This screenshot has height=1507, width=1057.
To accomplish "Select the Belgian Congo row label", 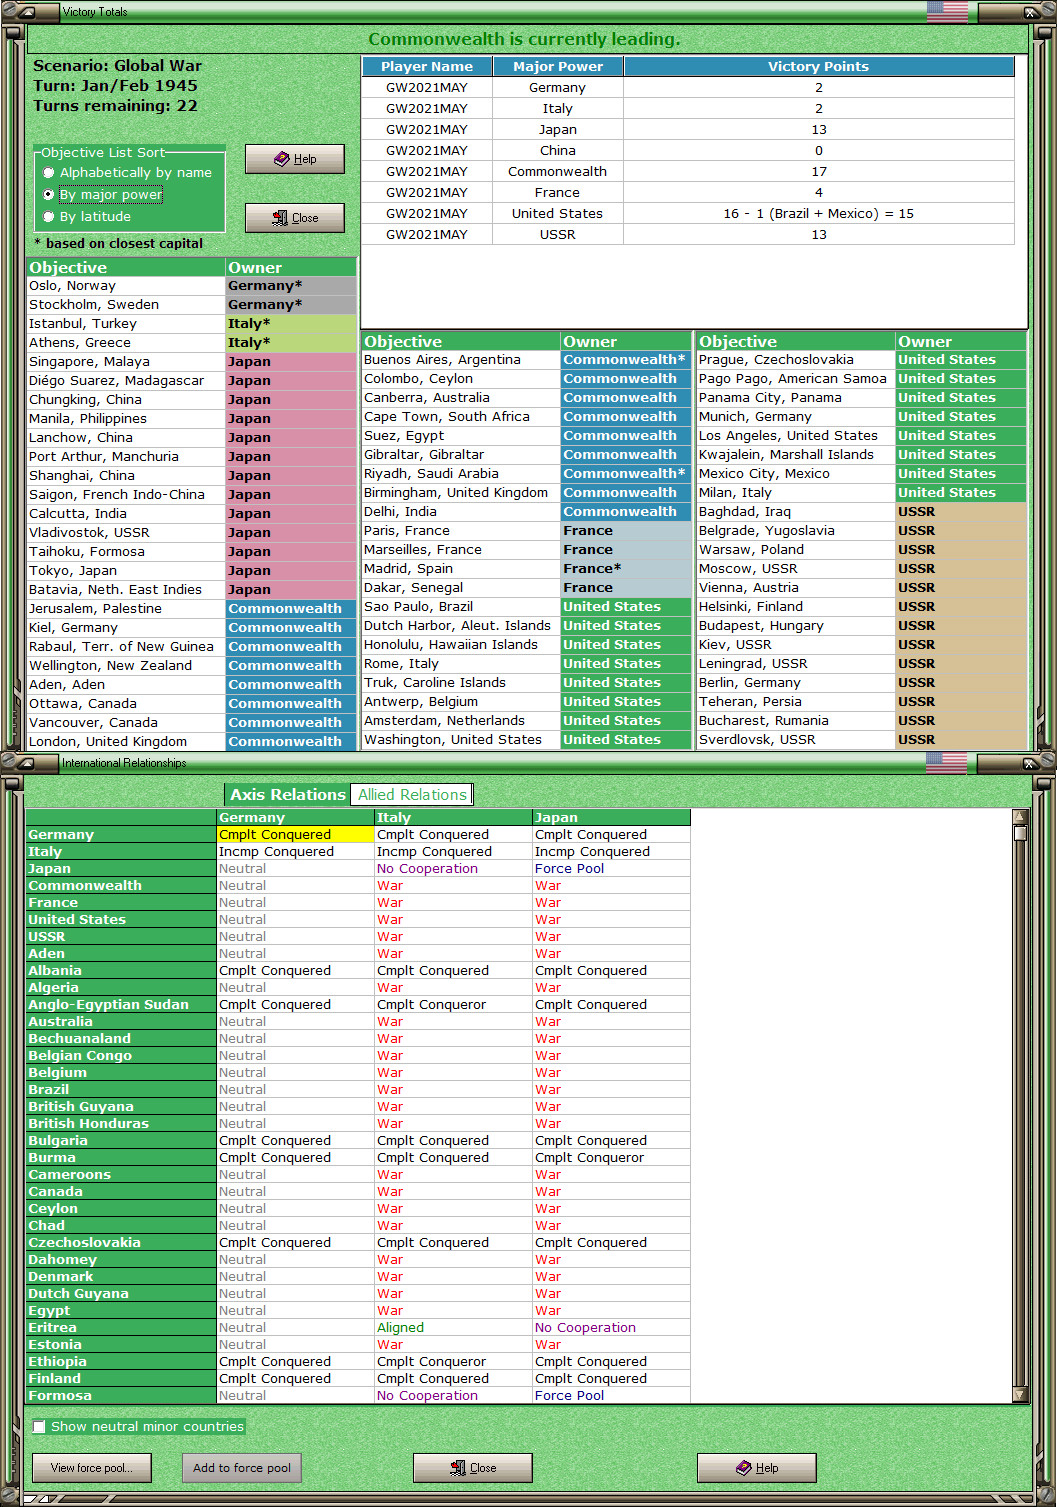I will point(121,1055).
